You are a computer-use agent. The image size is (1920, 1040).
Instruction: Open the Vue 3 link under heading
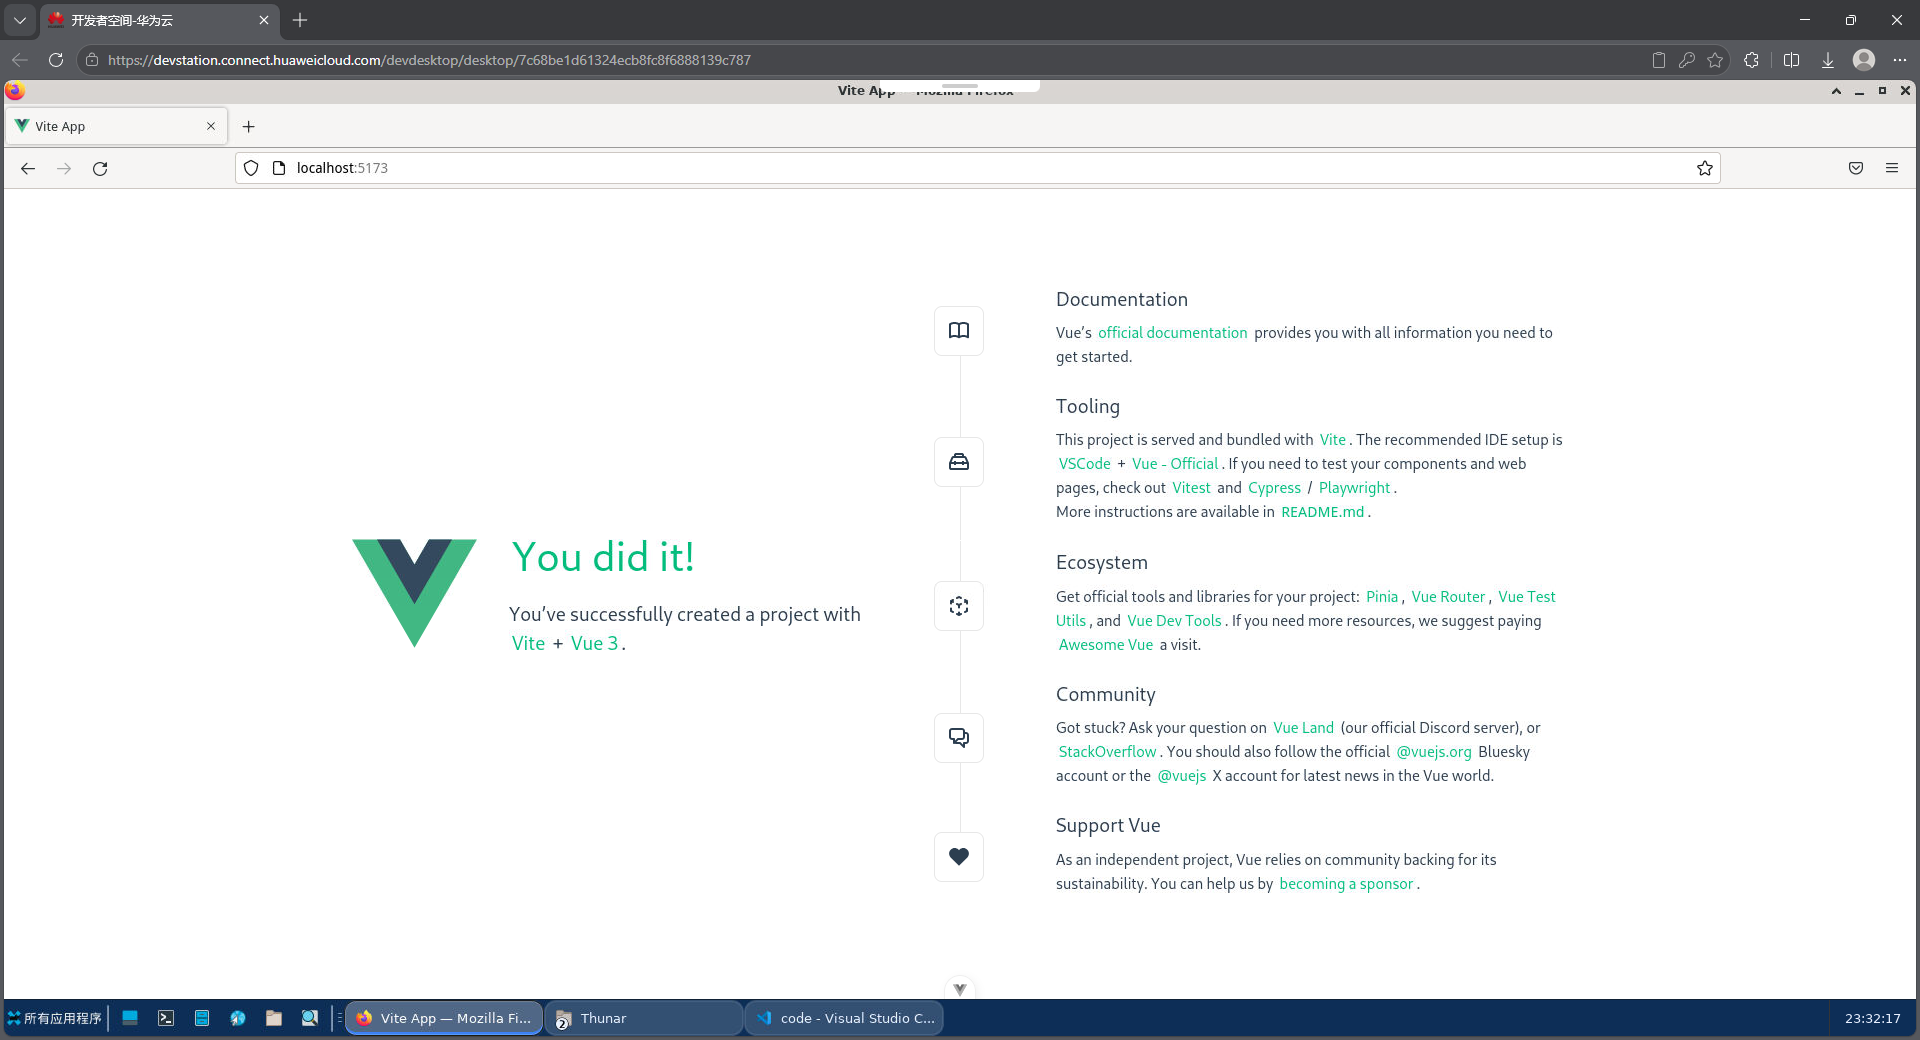click(x=594, y=644)
